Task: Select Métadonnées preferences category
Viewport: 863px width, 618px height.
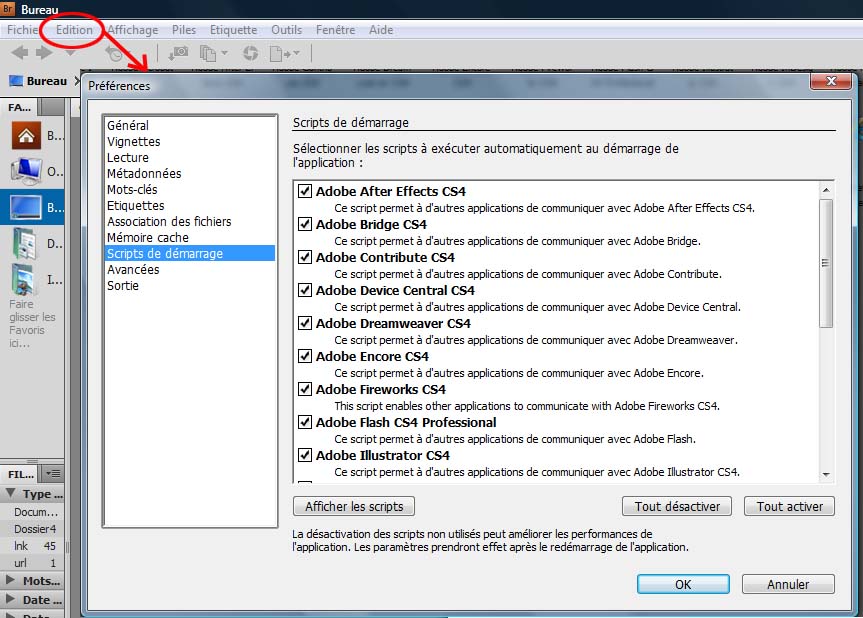Action: (x=144, y=173)
